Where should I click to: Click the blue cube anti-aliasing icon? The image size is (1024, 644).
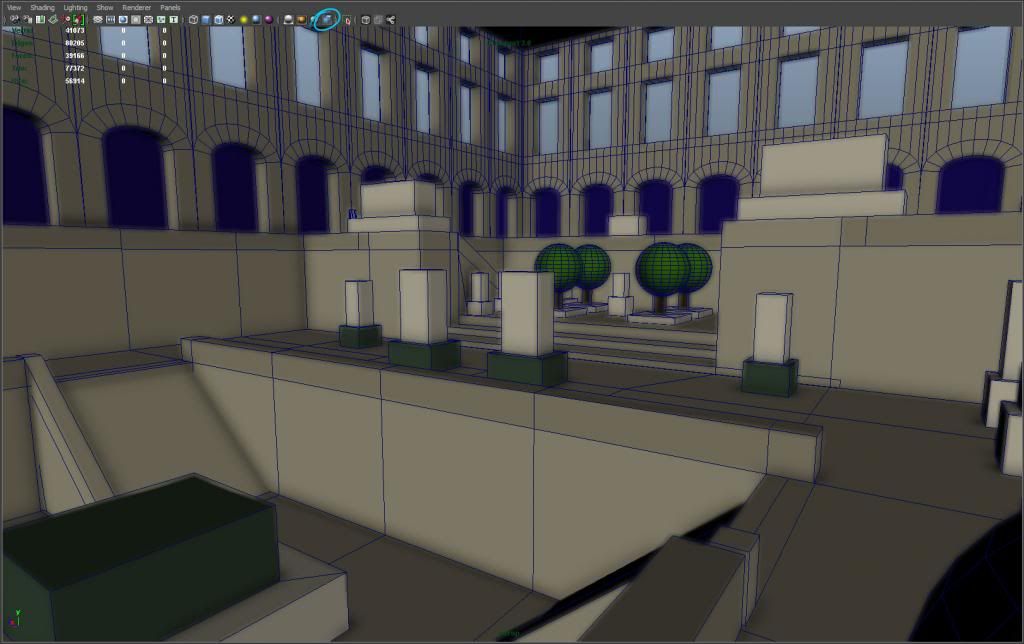pos(327,20)
